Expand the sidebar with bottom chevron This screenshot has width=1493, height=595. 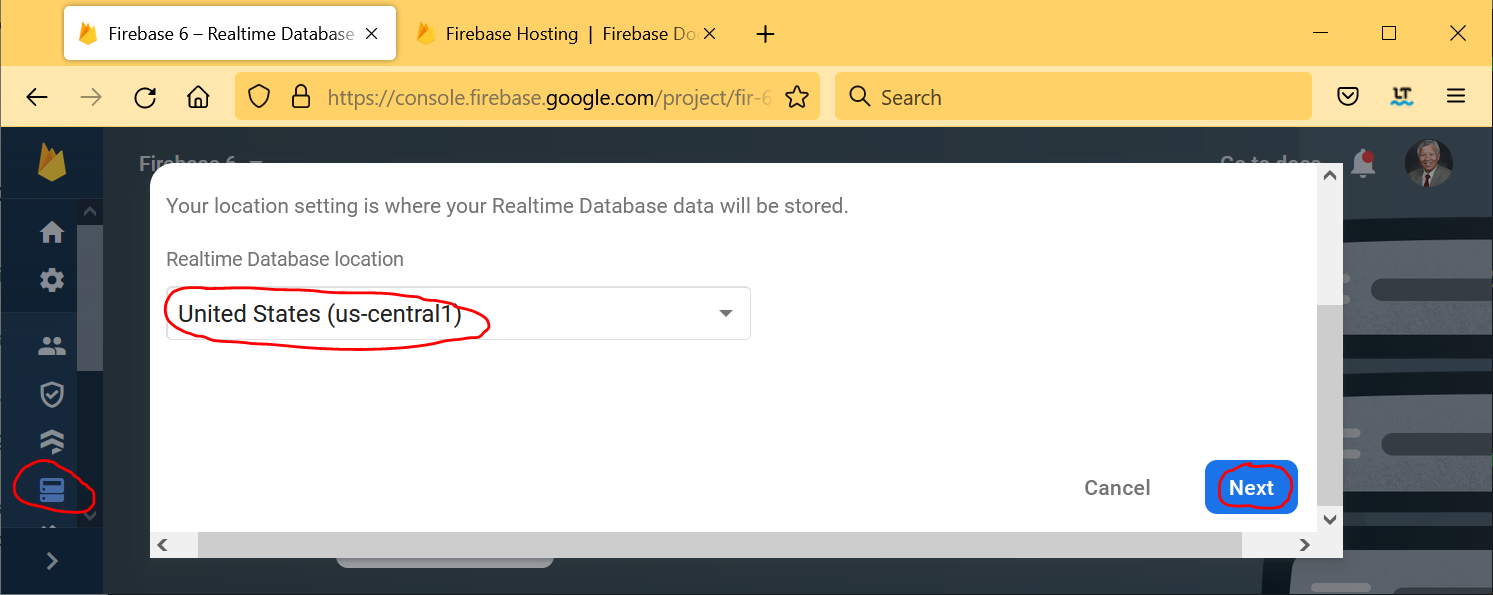tap(52, 561)
